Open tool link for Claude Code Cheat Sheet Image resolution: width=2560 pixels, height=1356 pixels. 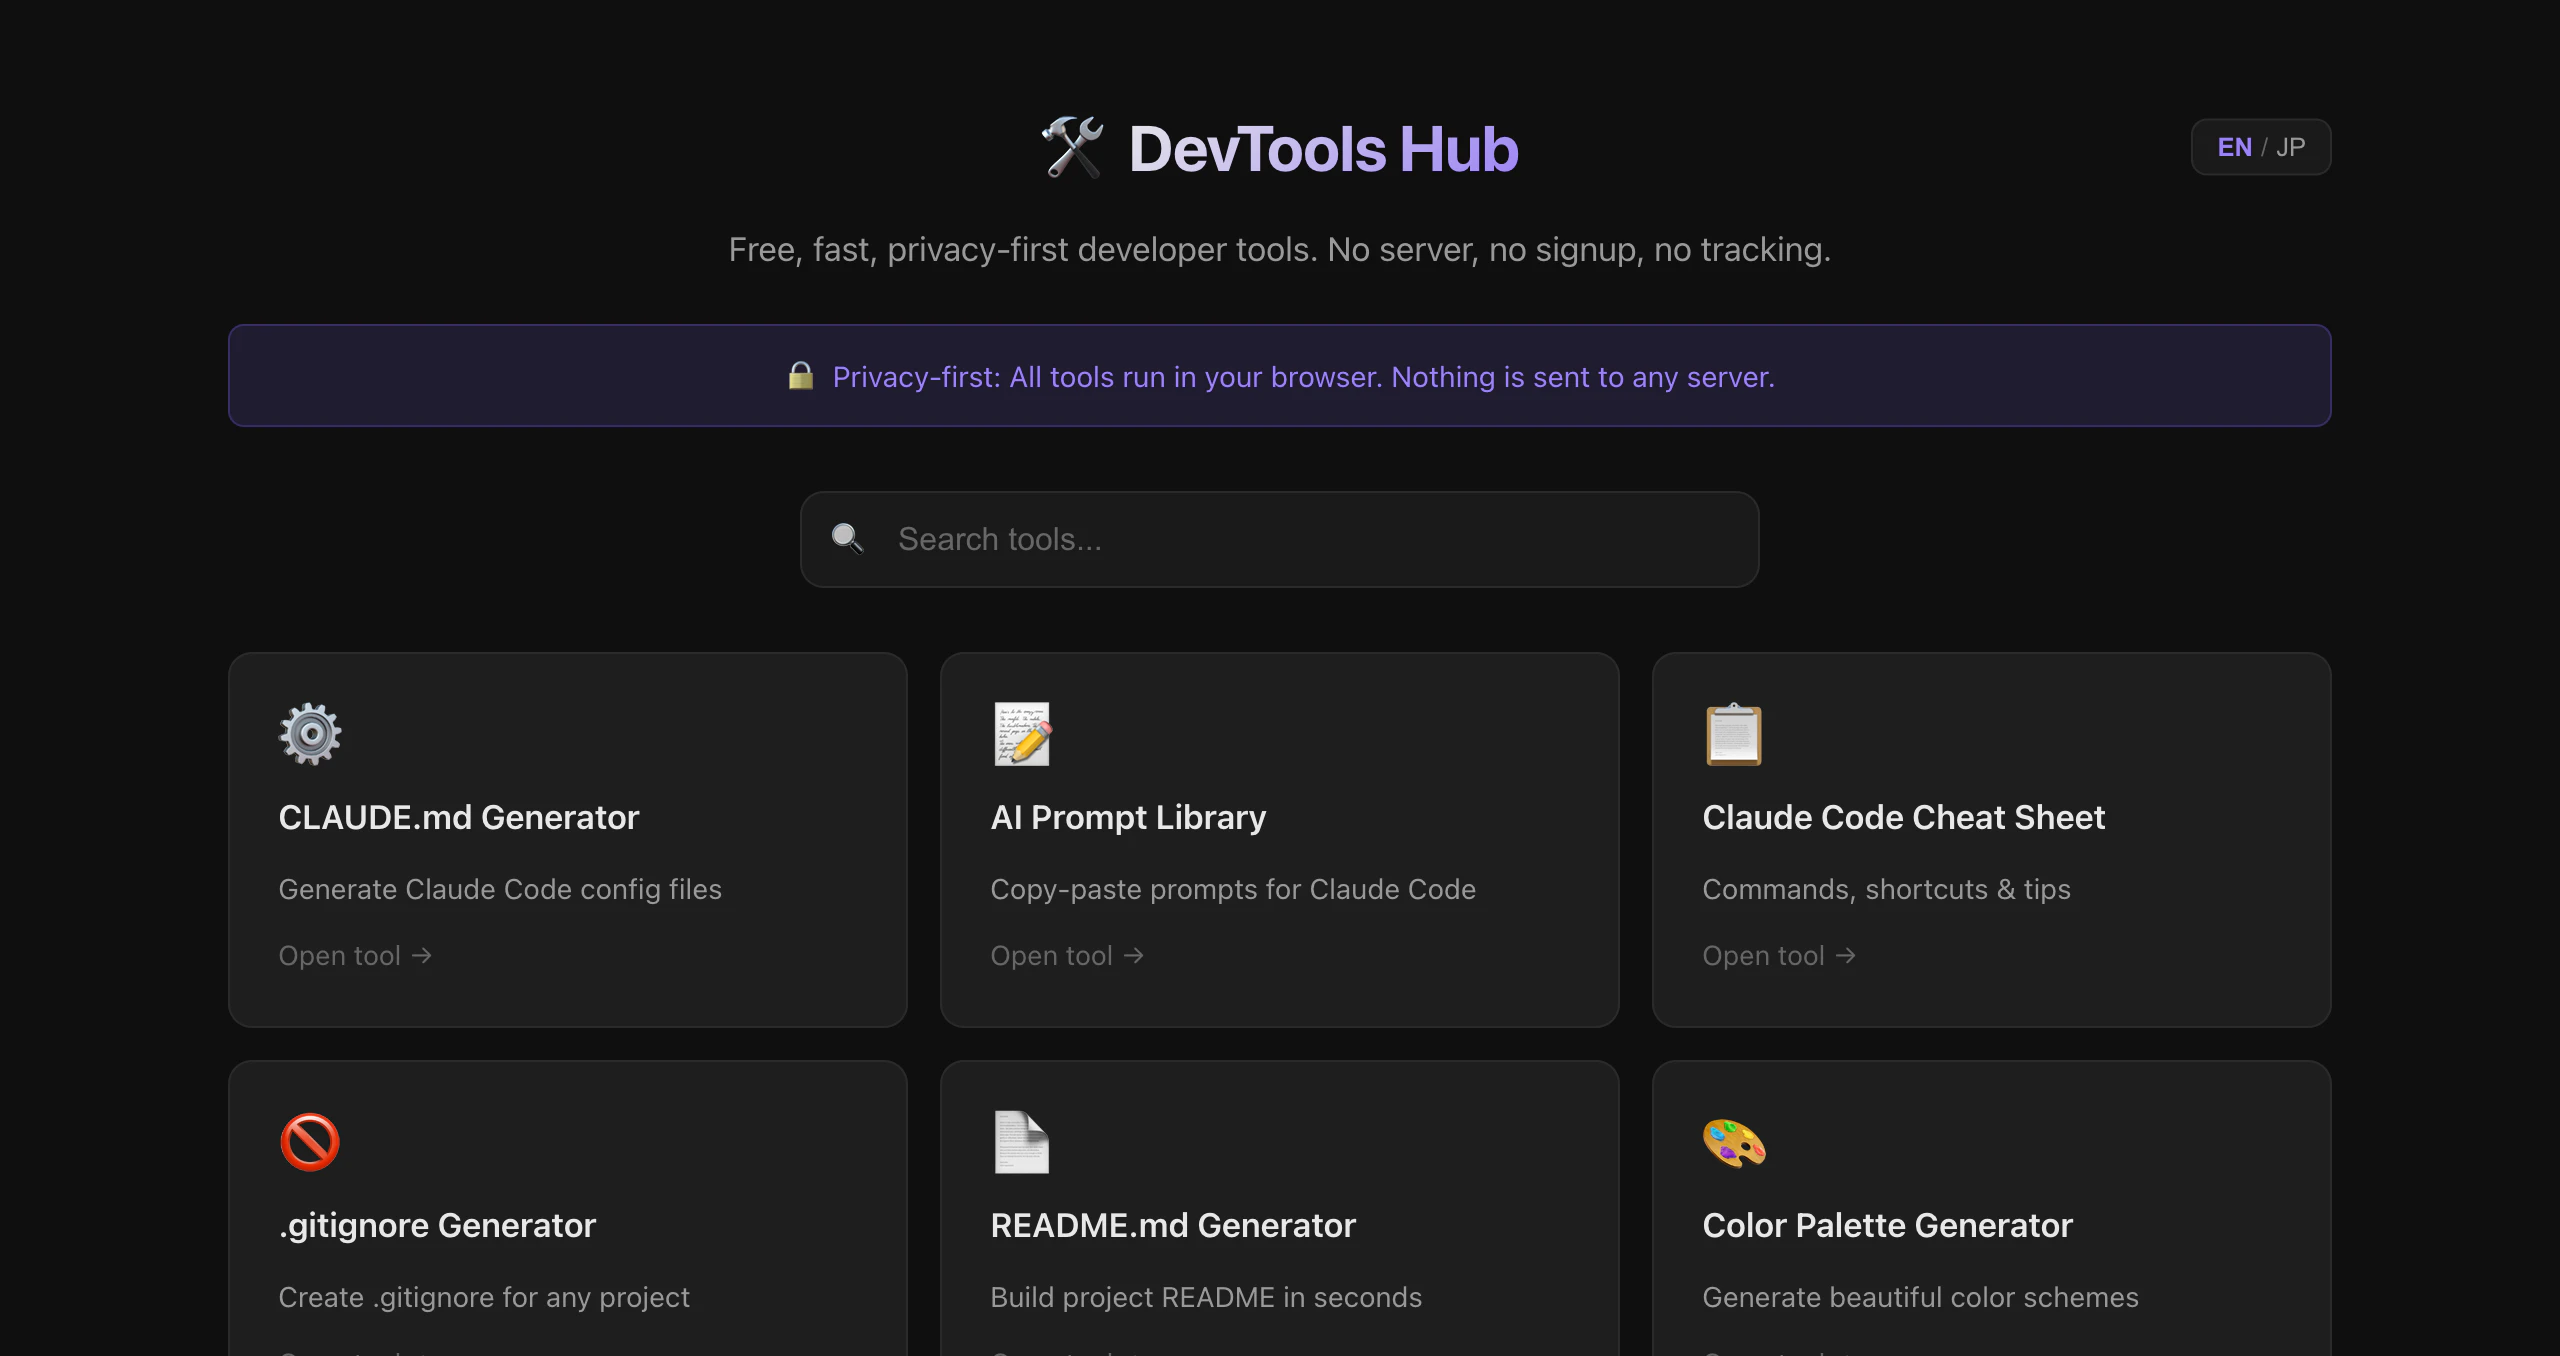1779,956
